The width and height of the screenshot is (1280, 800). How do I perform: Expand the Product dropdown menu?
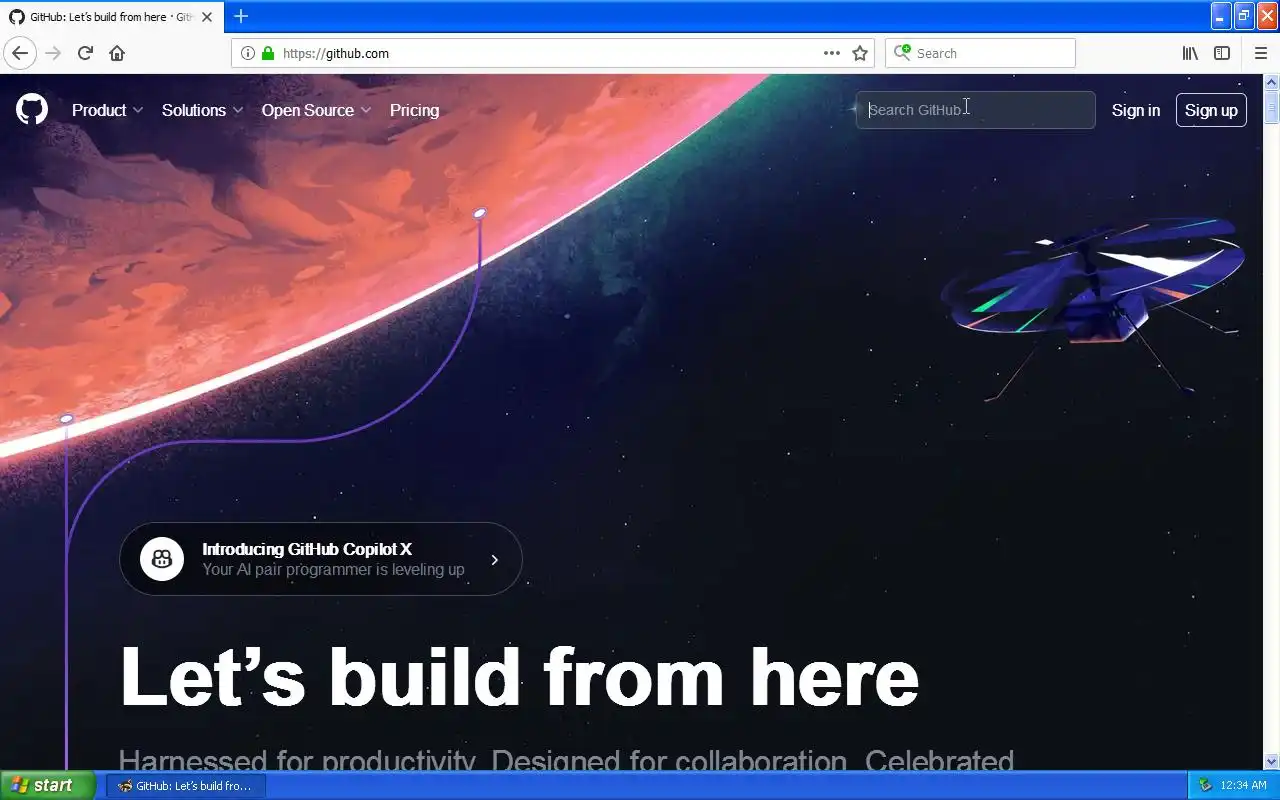point(107,110)
